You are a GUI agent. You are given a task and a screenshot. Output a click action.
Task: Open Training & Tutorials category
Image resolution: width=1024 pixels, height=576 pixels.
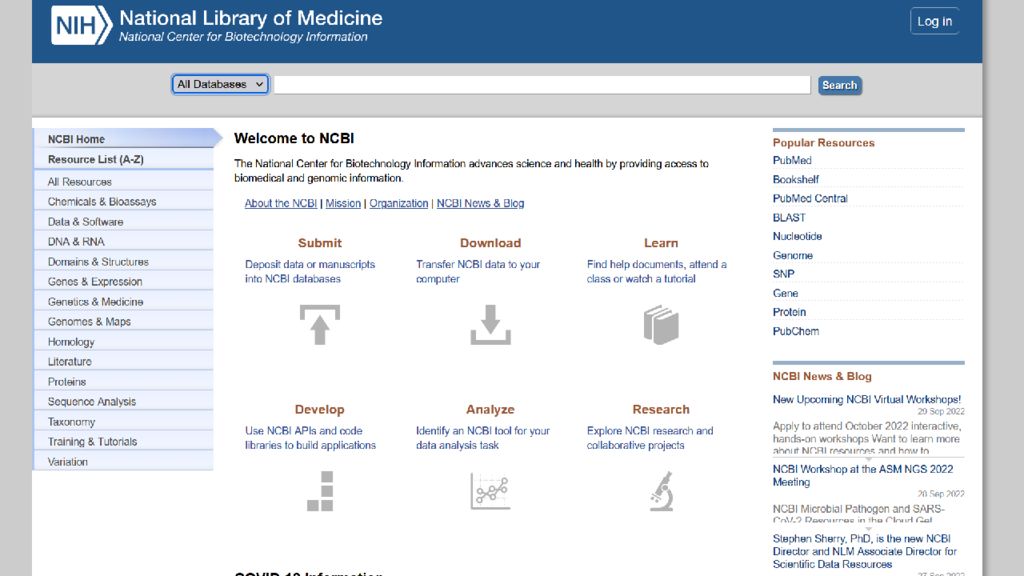(124, 441)
